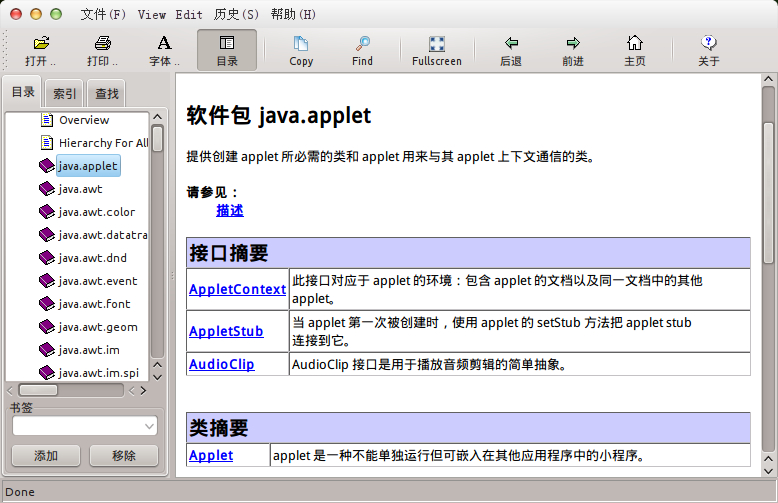The width and height of the screenshot is (778, 503).
Task: Open the View menu
Action: (152, 14)
